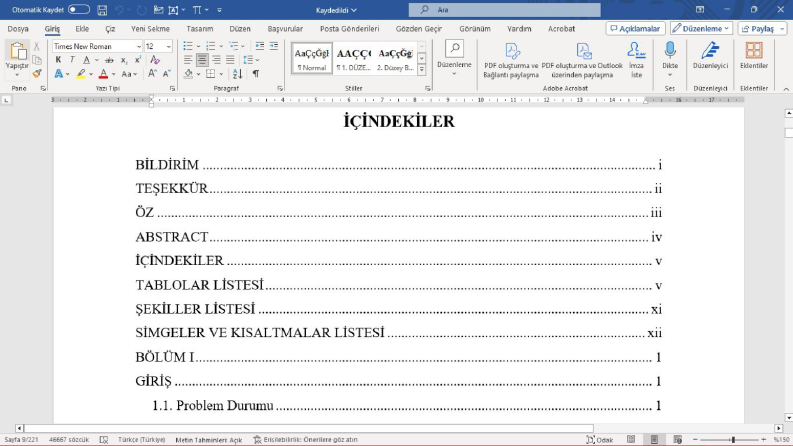Click the Düzenleme mode button

click(701, 28)
